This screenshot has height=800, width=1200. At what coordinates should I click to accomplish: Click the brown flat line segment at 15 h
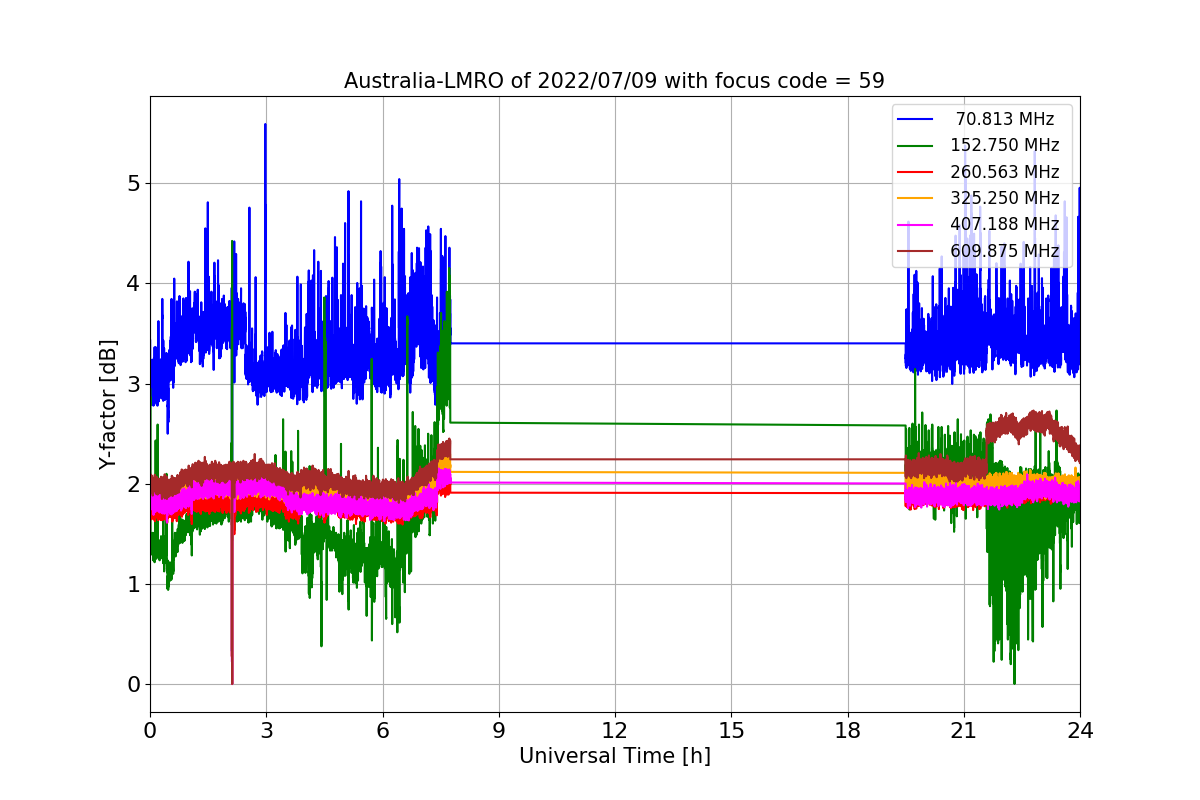[731, 459]
